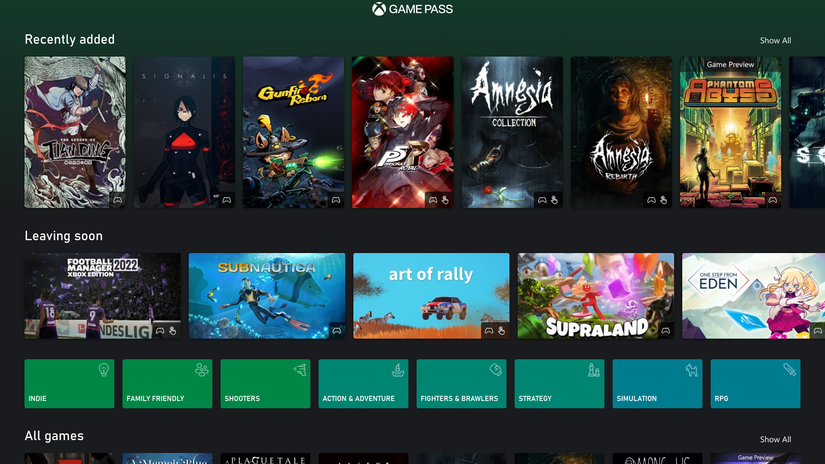
Task: Open the Action & Adventure category tile
Action: 363,384
